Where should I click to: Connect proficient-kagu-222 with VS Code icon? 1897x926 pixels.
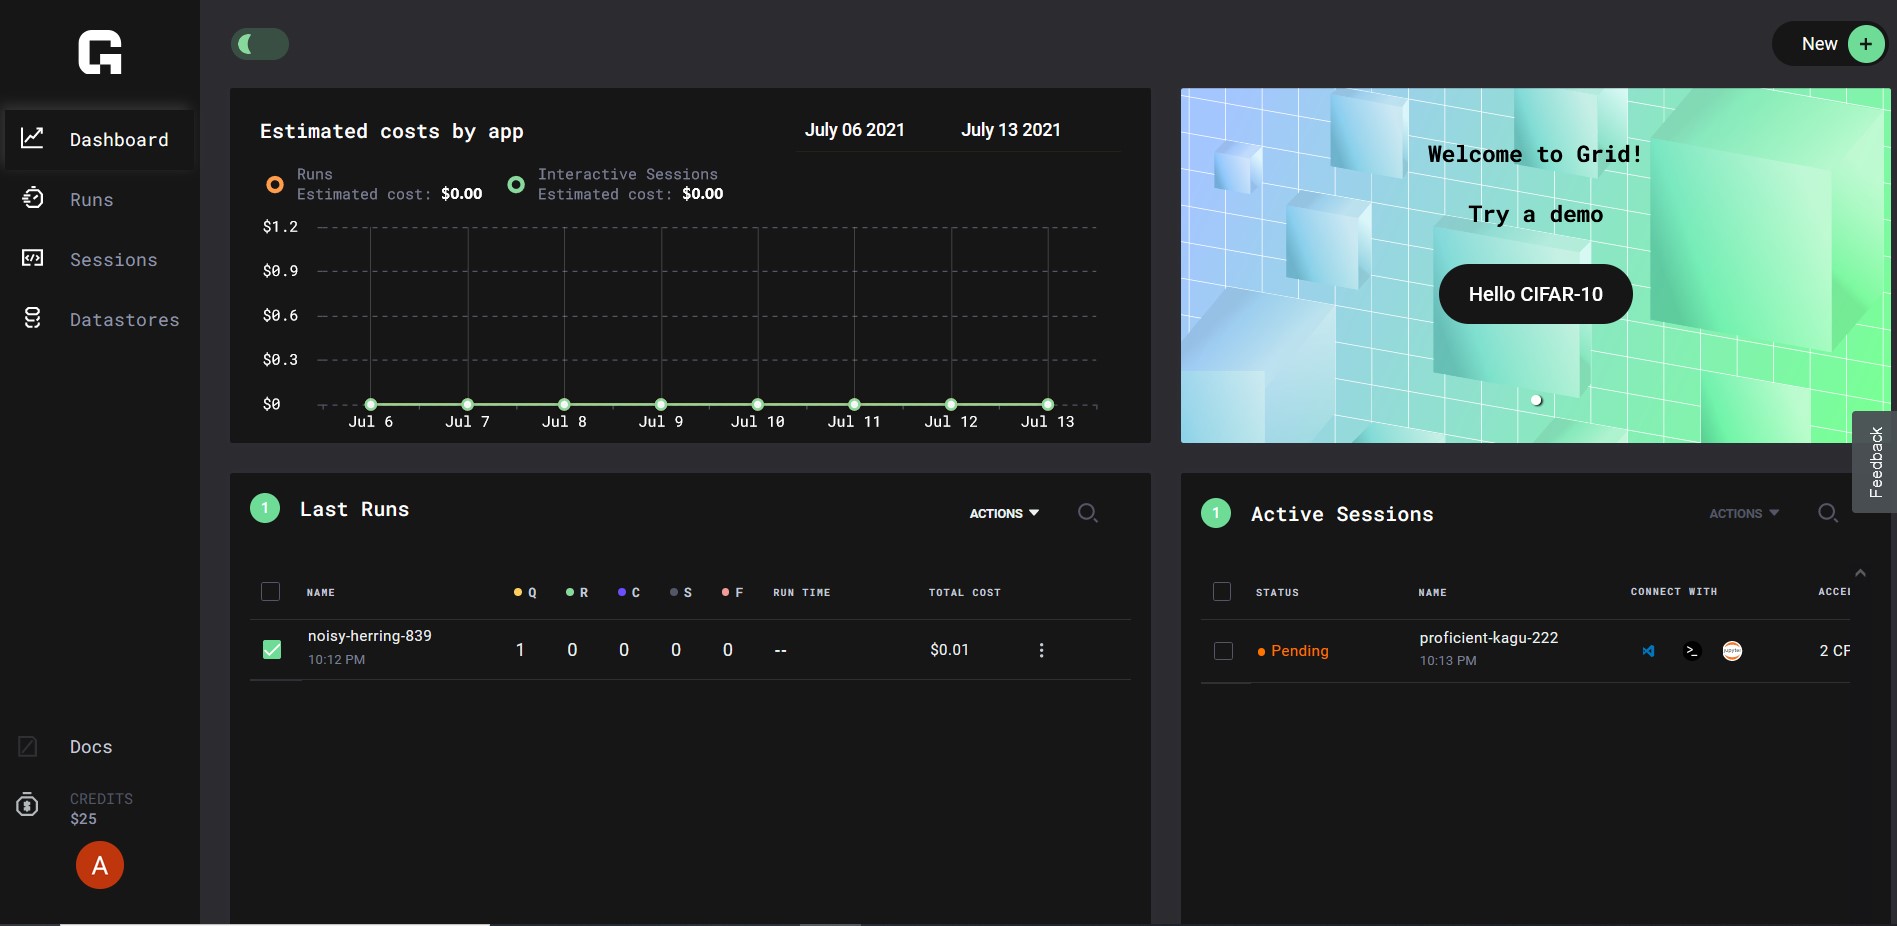click(1648, 651)
